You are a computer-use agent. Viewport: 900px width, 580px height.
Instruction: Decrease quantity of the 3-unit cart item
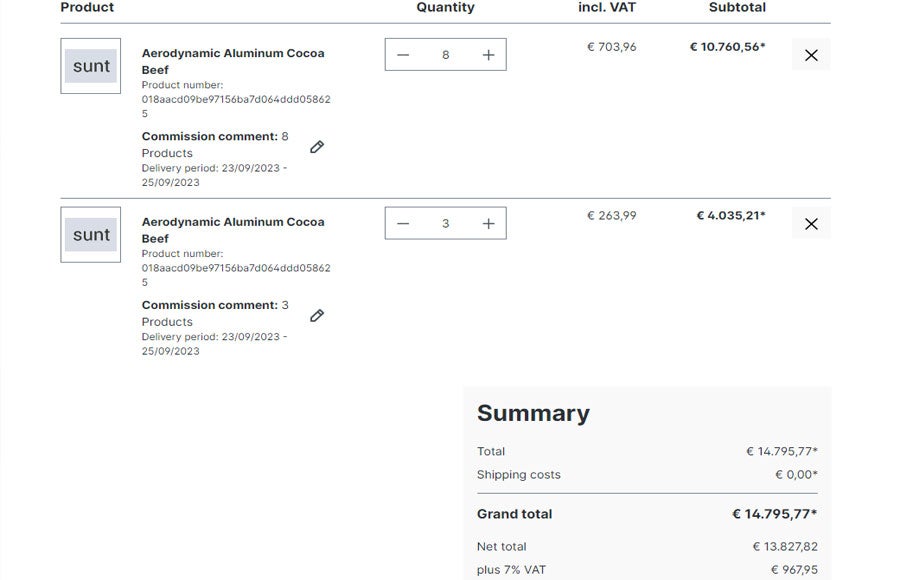click(x=403, y=224)
